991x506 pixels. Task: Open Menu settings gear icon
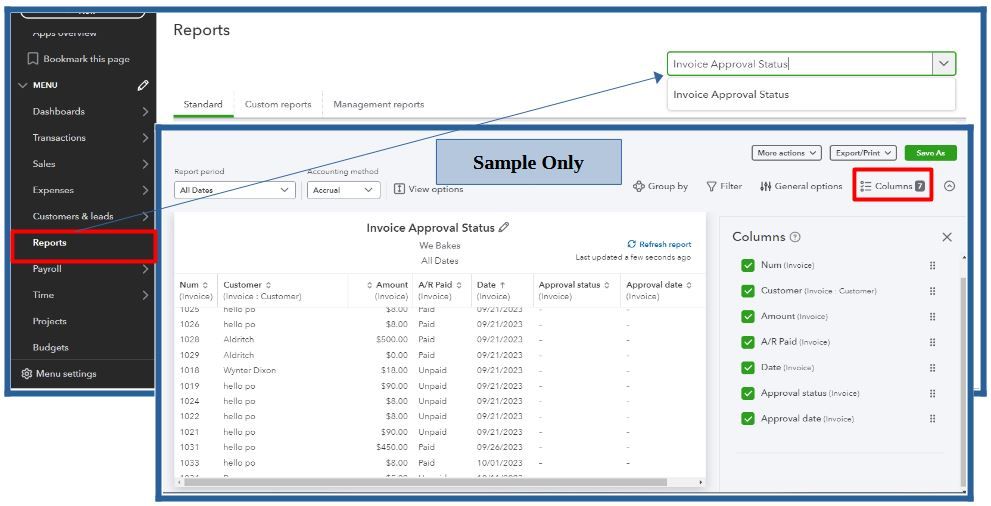[x=27, y=373]
